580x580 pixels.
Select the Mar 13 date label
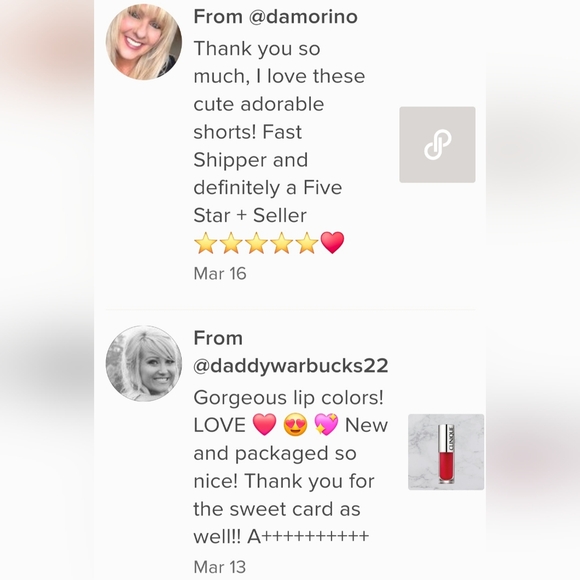tap(220, 567)
